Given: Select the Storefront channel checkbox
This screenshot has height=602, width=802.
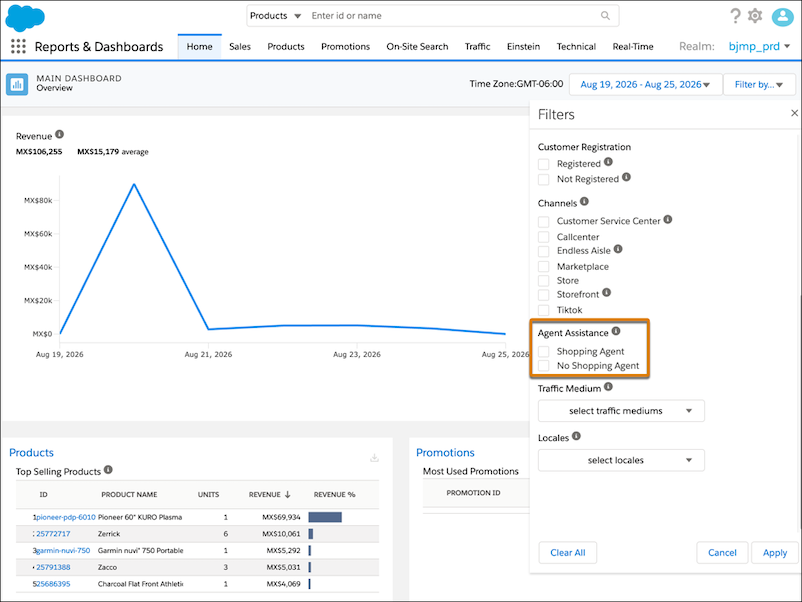Looking at the screenshot, I should pyautogui.click(x=544, y=295).
